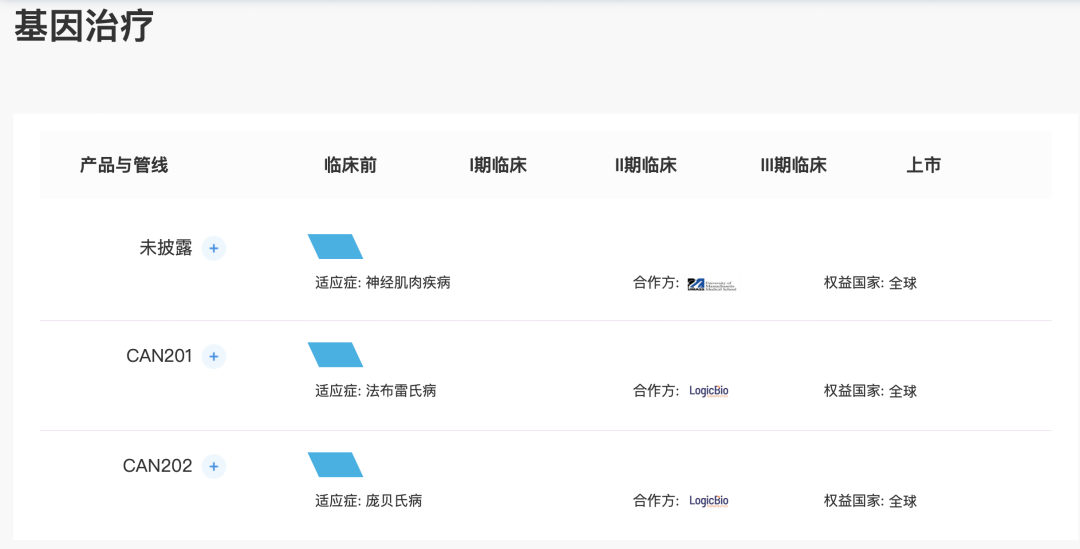Viewport: 1080px width, 549px height.
Task: Click the 基因治疗 page heading
Action: pos(83,26)
